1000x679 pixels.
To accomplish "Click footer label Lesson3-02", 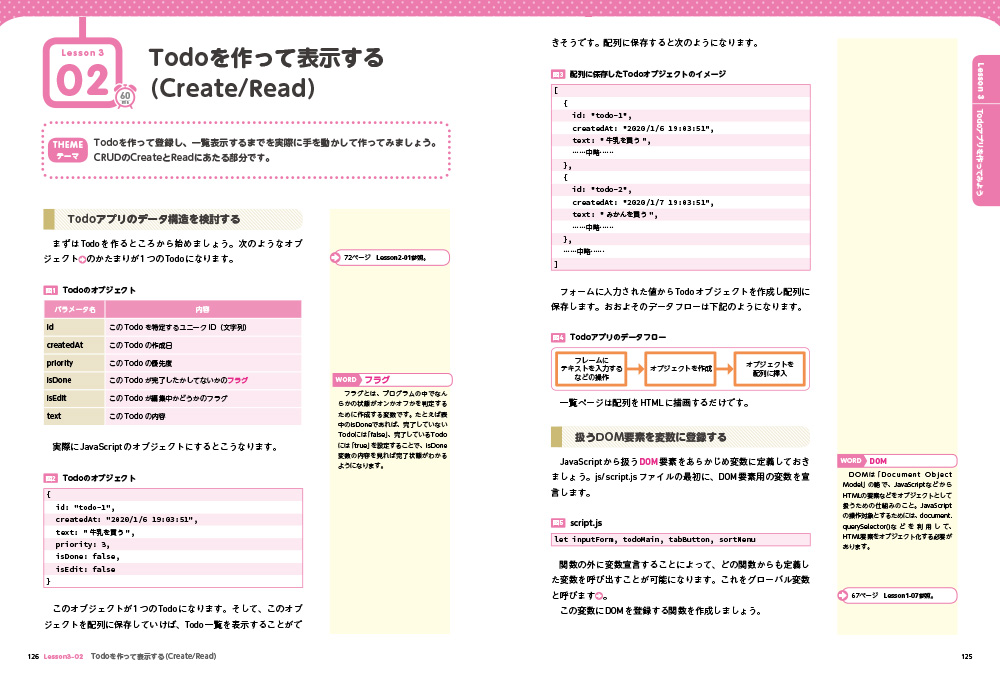I will [63, 656].
